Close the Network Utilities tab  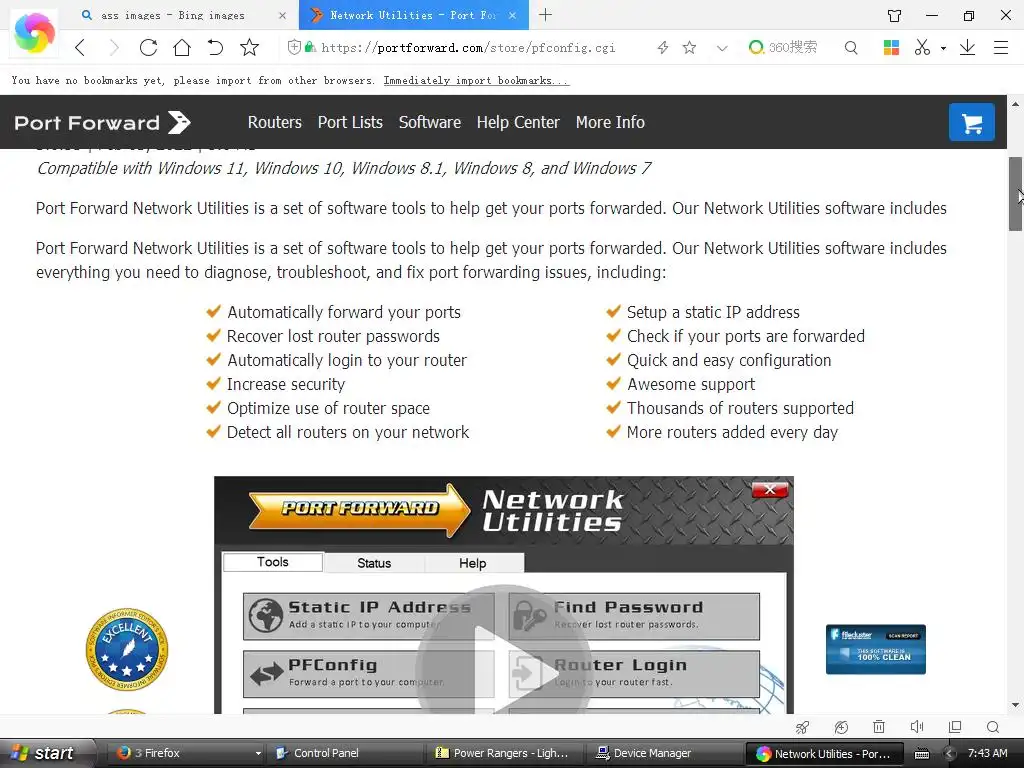coord(513,15)
